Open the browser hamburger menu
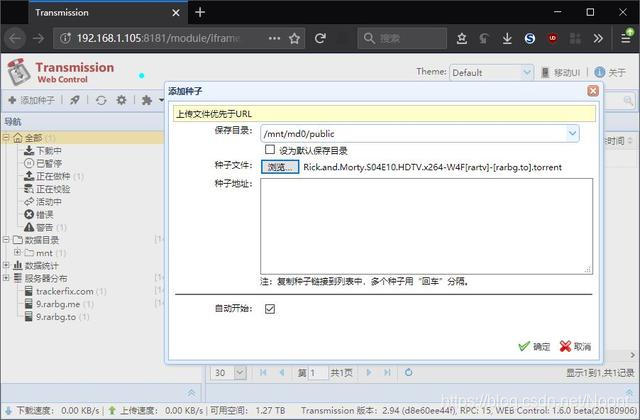640x420 pixels. [625, 38]
